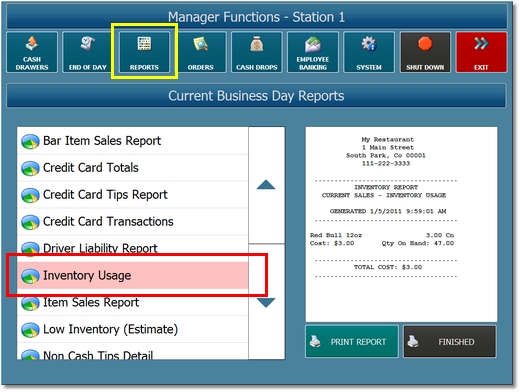This screenshot has height=392, width=520.
Task: Select Credit Card Tips Report
Action: [x=133, y=195]
